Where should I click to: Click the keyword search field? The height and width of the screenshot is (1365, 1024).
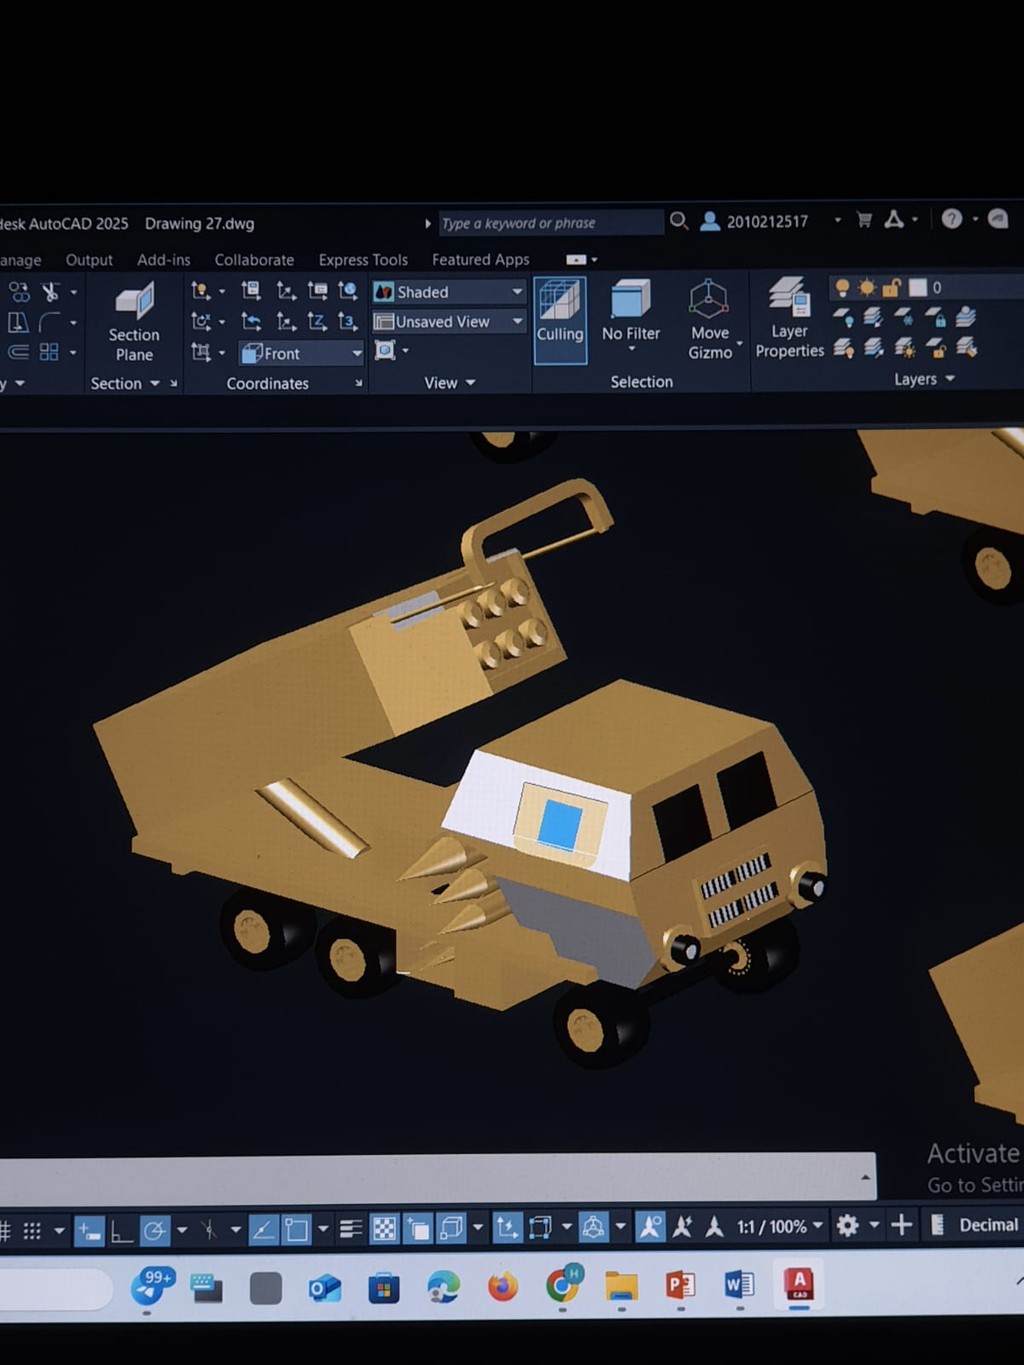click(550, 223)
